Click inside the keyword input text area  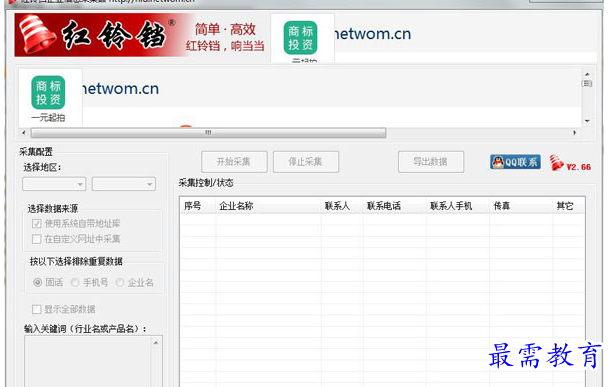(x=88, y=361)
